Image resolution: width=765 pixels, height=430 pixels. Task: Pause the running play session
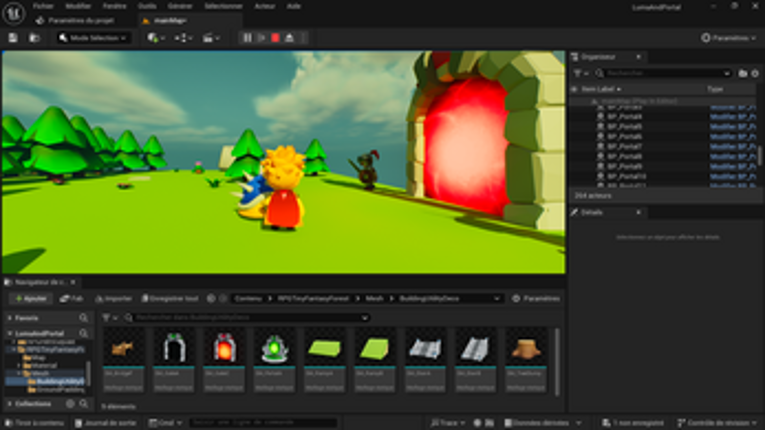(x=247, y=38)
